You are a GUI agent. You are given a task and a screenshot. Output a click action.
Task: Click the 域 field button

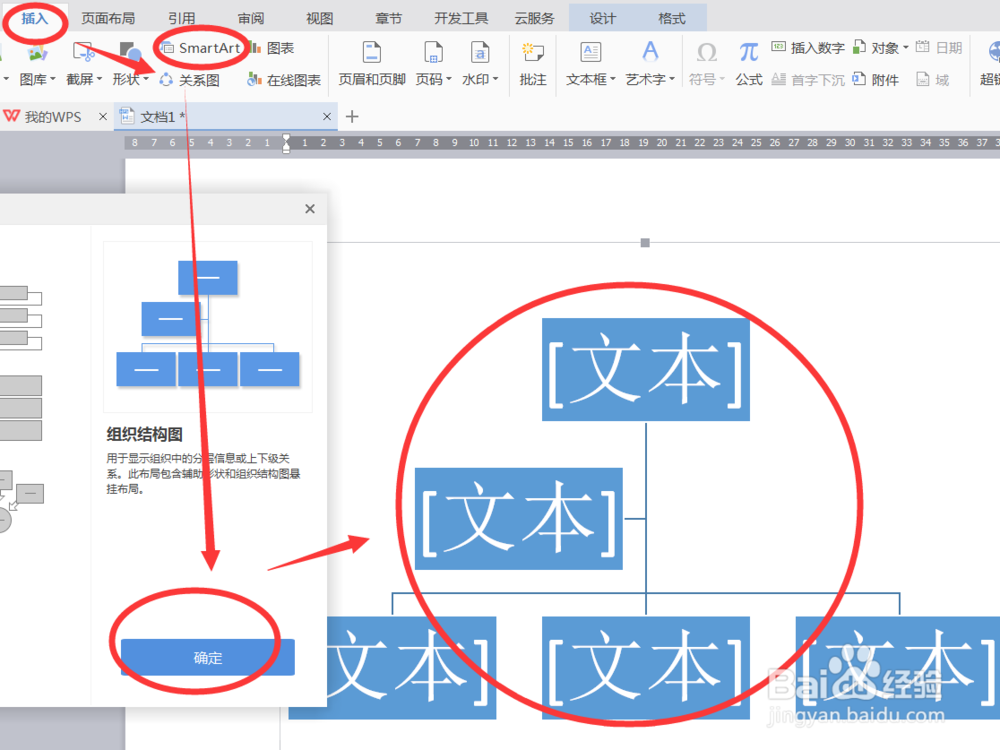[932, 80]
